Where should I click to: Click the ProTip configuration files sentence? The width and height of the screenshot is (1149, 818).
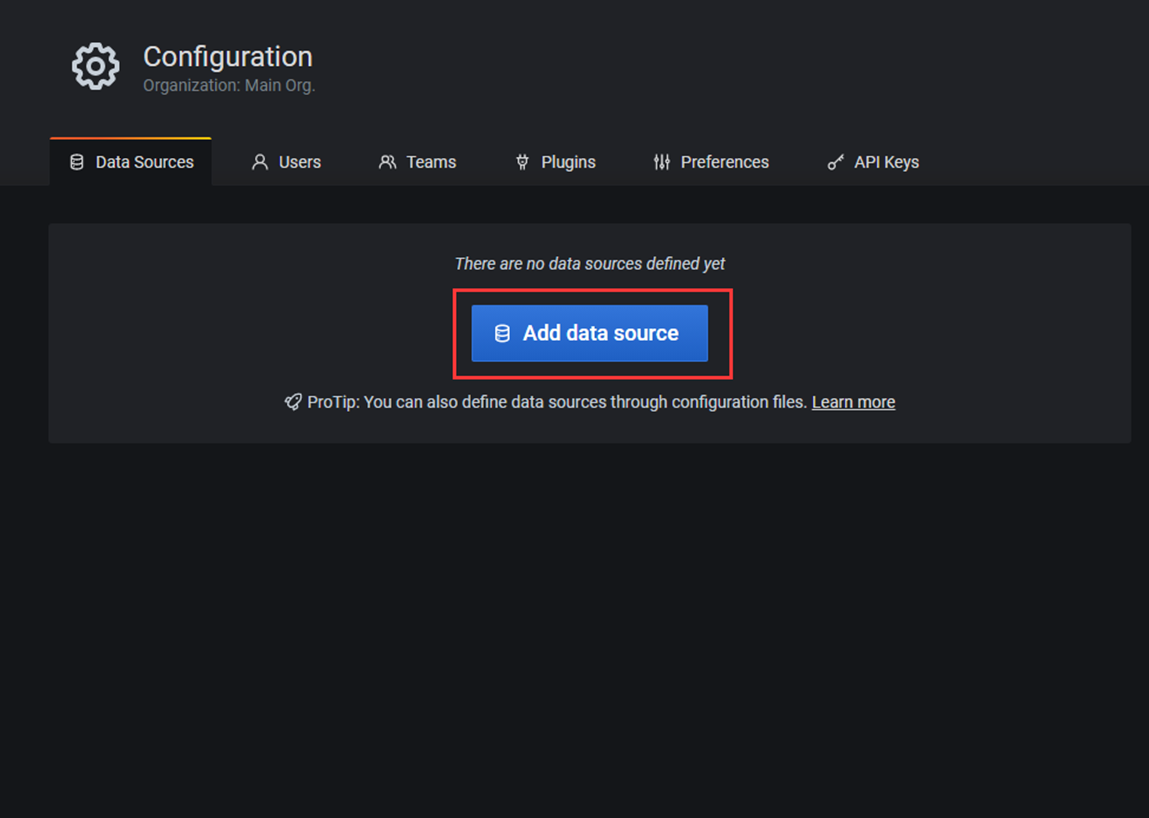tap(557, 402)
